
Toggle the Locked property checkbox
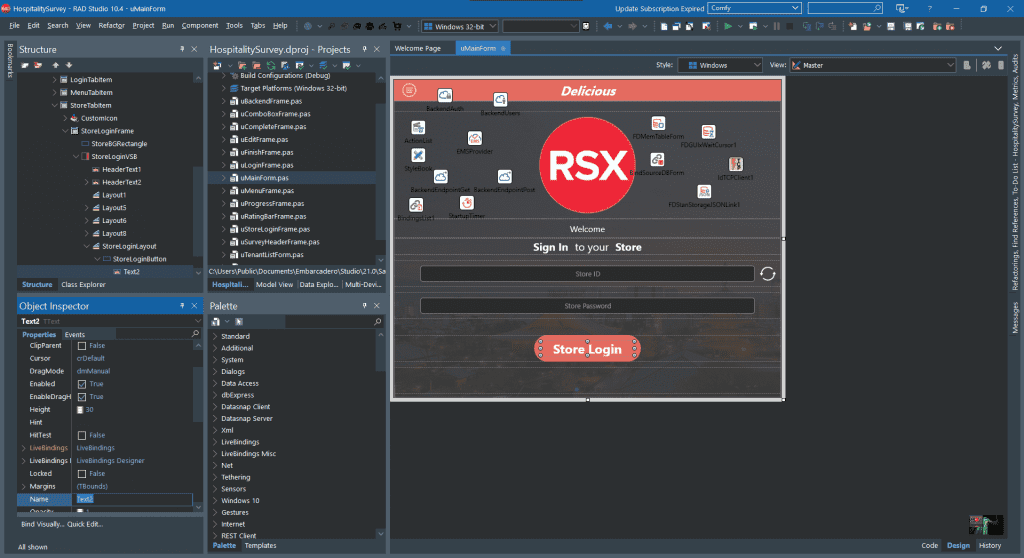coord(82,474)
